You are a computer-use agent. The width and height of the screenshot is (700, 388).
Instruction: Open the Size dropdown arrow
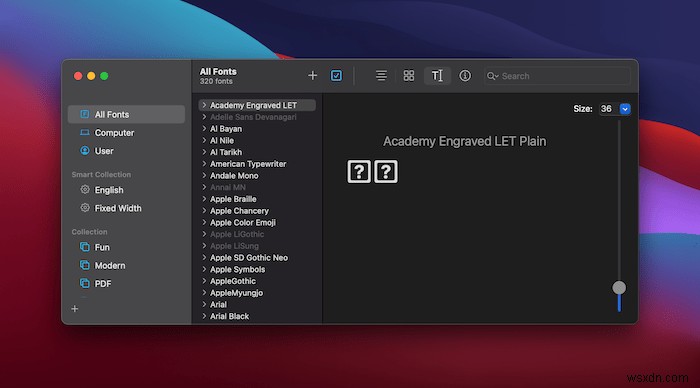pyautogui.click(x=625, y=109)
